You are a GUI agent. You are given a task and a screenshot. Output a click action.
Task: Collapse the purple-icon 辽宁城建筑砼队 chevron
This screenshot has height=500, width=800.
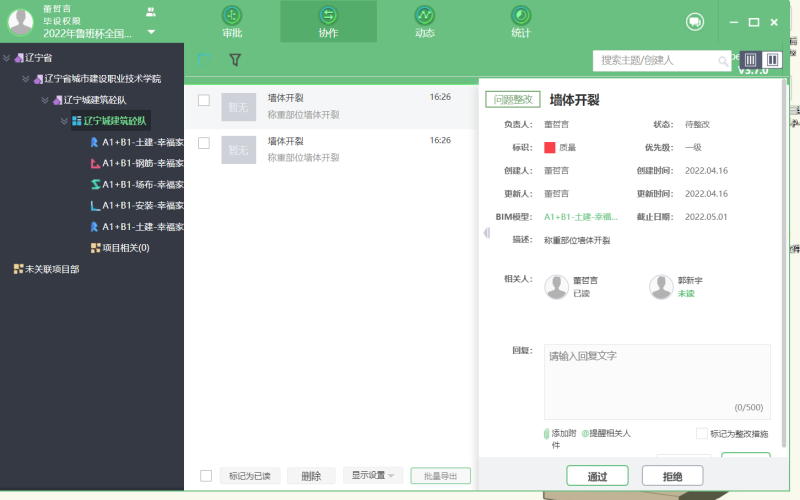click(x=45, y=100)
